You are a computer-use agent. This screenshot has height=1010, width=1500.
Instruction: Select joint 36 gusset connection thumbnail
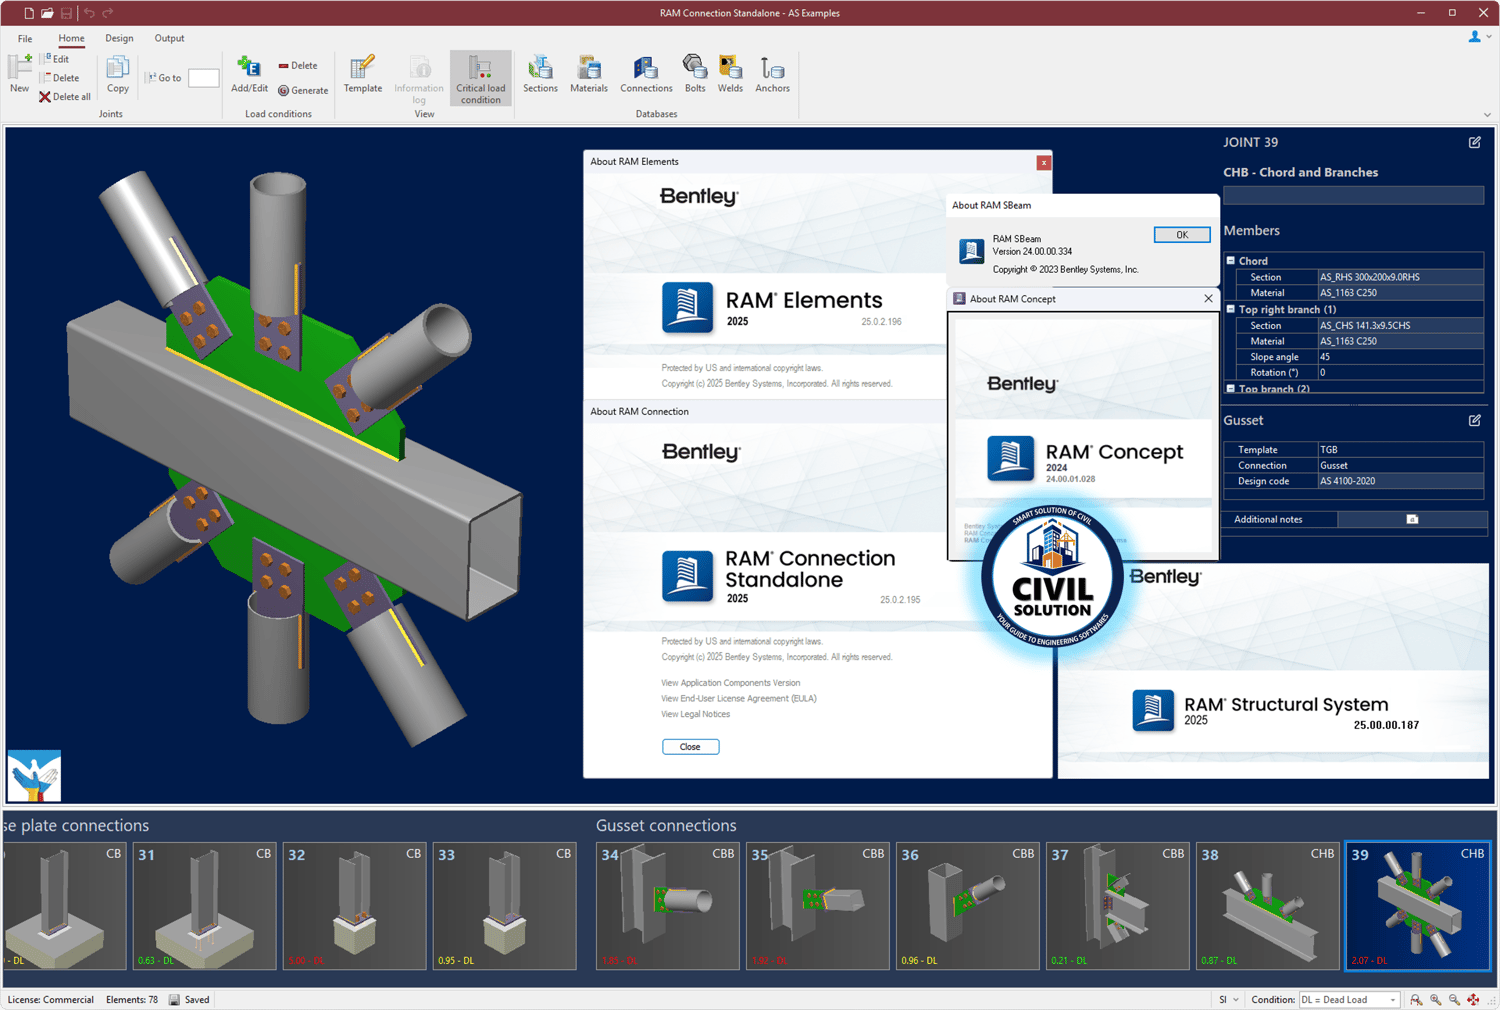[968, 906]
